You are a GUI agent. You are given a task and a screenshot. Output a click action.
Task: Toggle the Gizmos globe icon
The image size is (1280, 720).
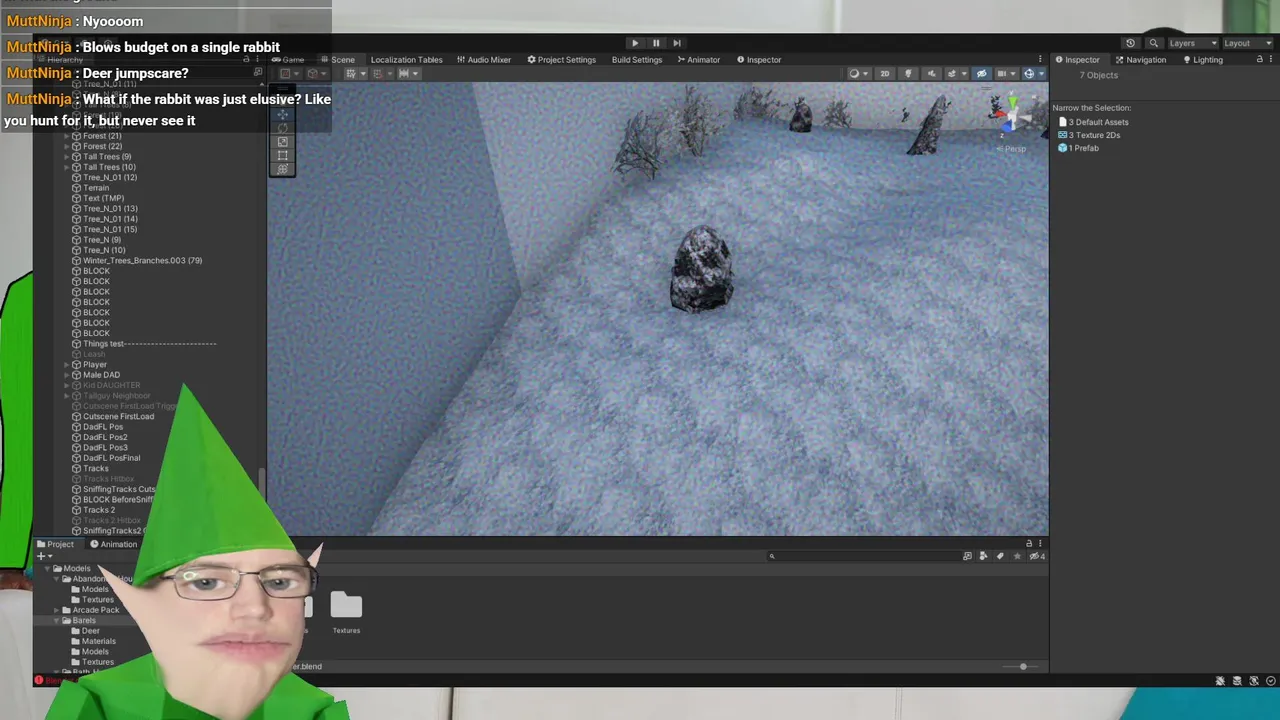[x=1029, y=74]
